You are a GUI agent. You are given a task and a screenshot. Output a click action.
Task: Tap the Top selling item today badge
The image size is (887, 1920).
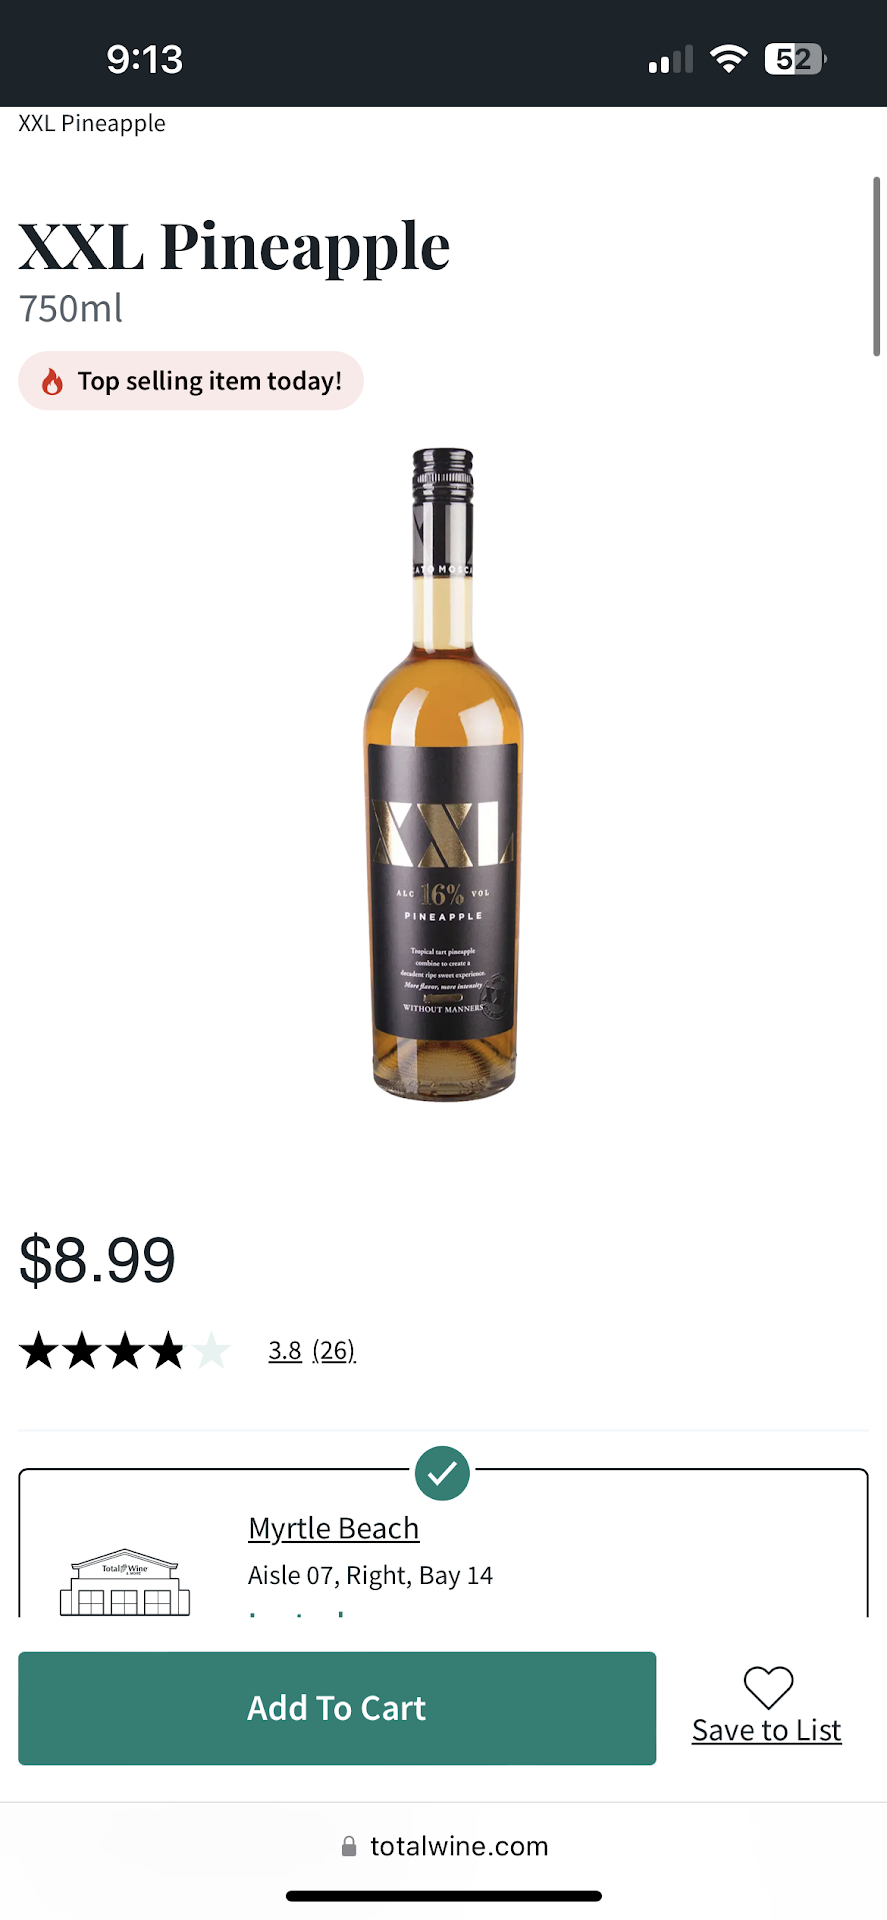click(x=191, y=381)
